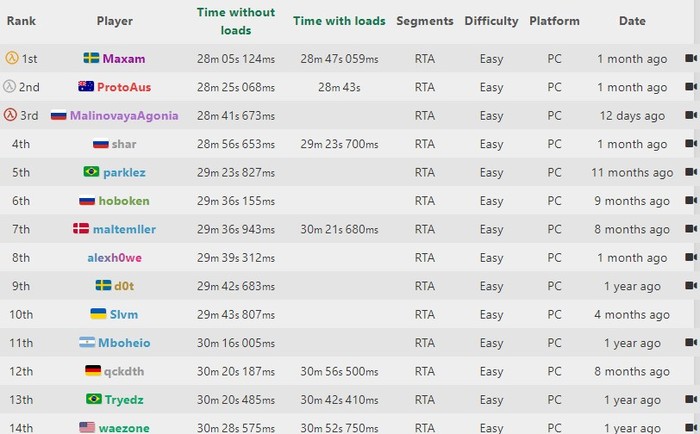Screen dimensions: 700x434
Task: Click the Swedish flag beside Maxam
Action: (x=91, y=59)
